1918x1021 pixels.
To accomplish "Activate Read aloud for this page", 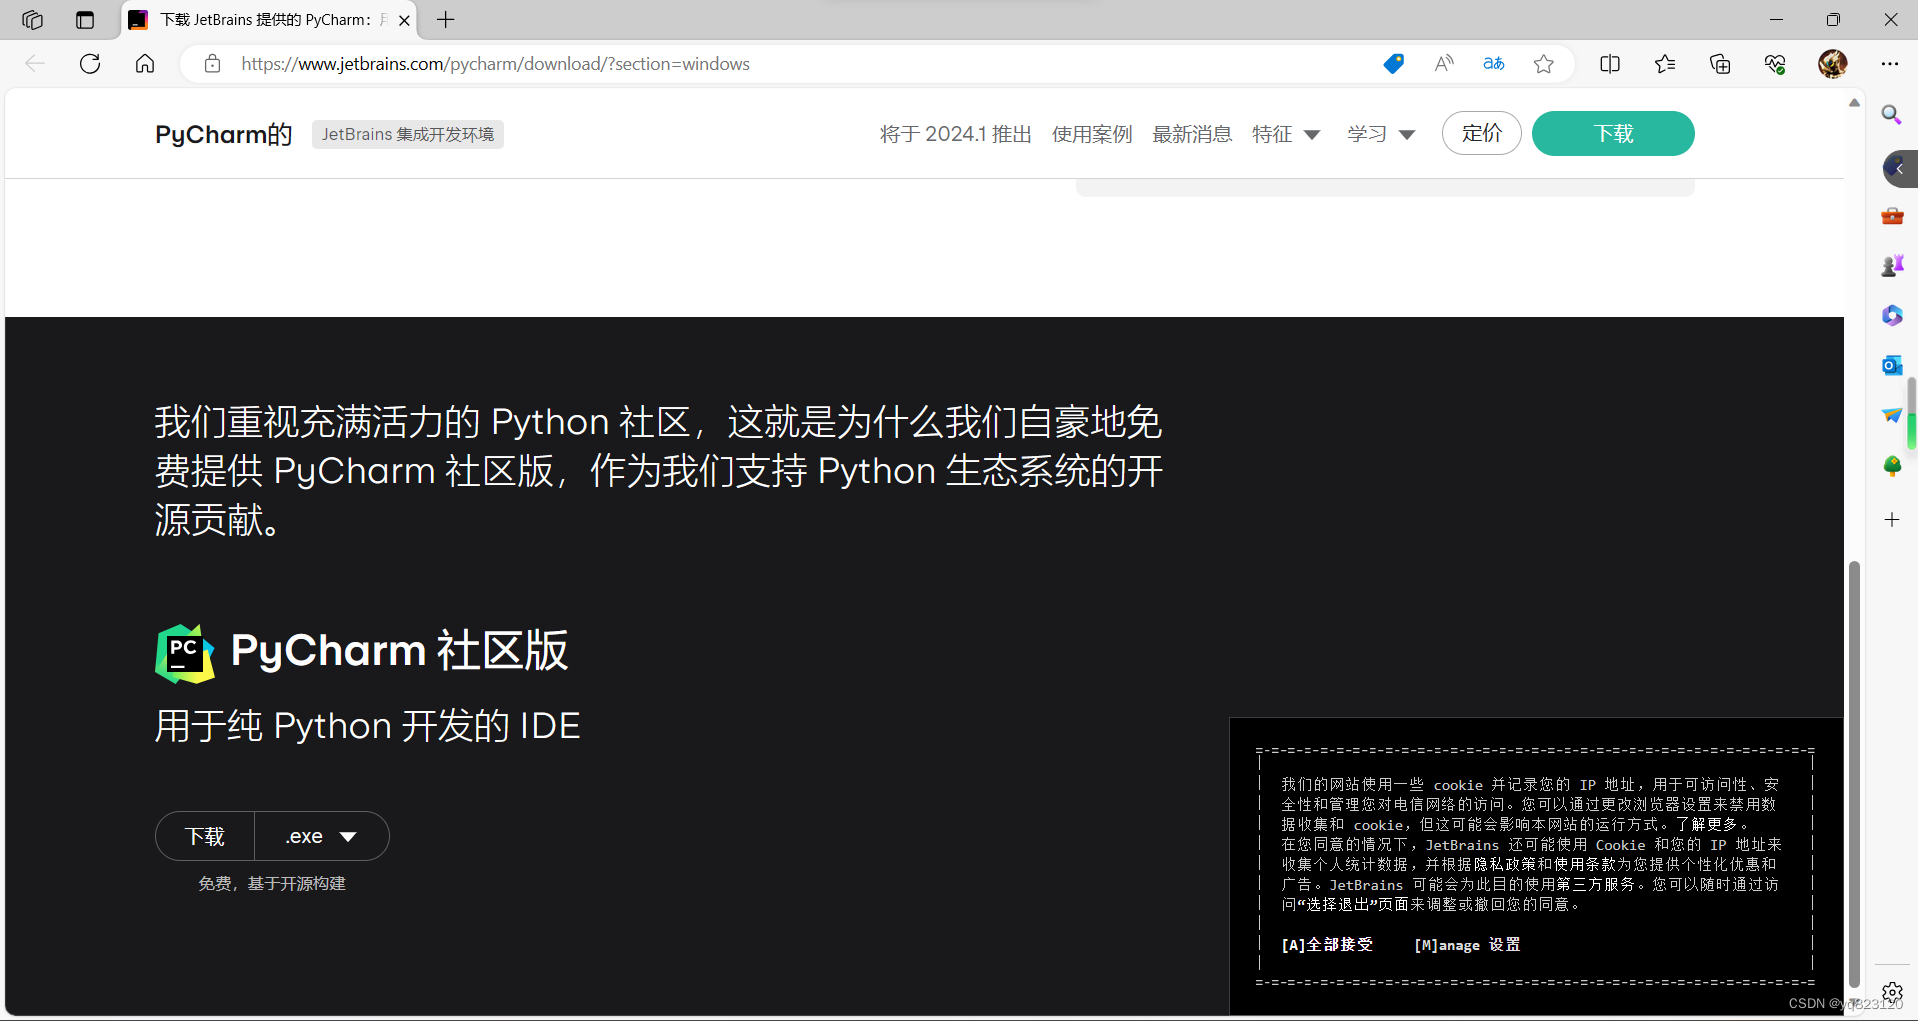I will pos(1443,63).
